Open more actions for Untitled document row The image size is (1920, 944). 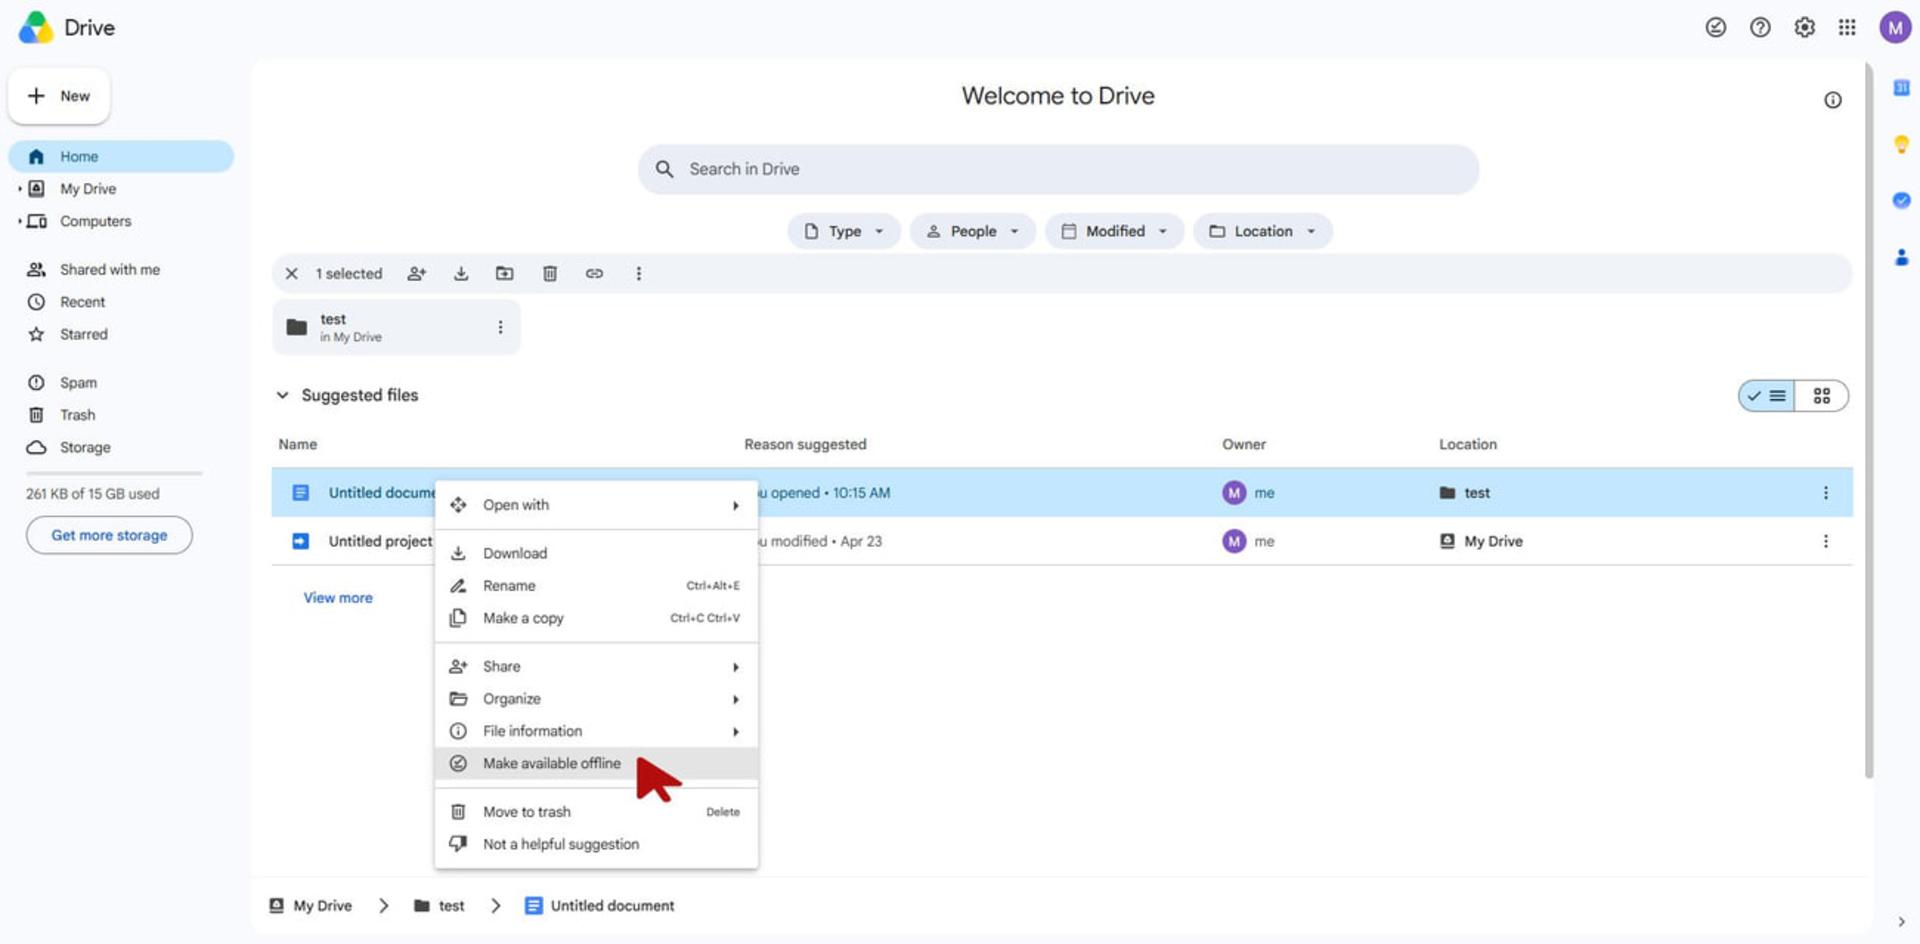[x=1825, y=493]
